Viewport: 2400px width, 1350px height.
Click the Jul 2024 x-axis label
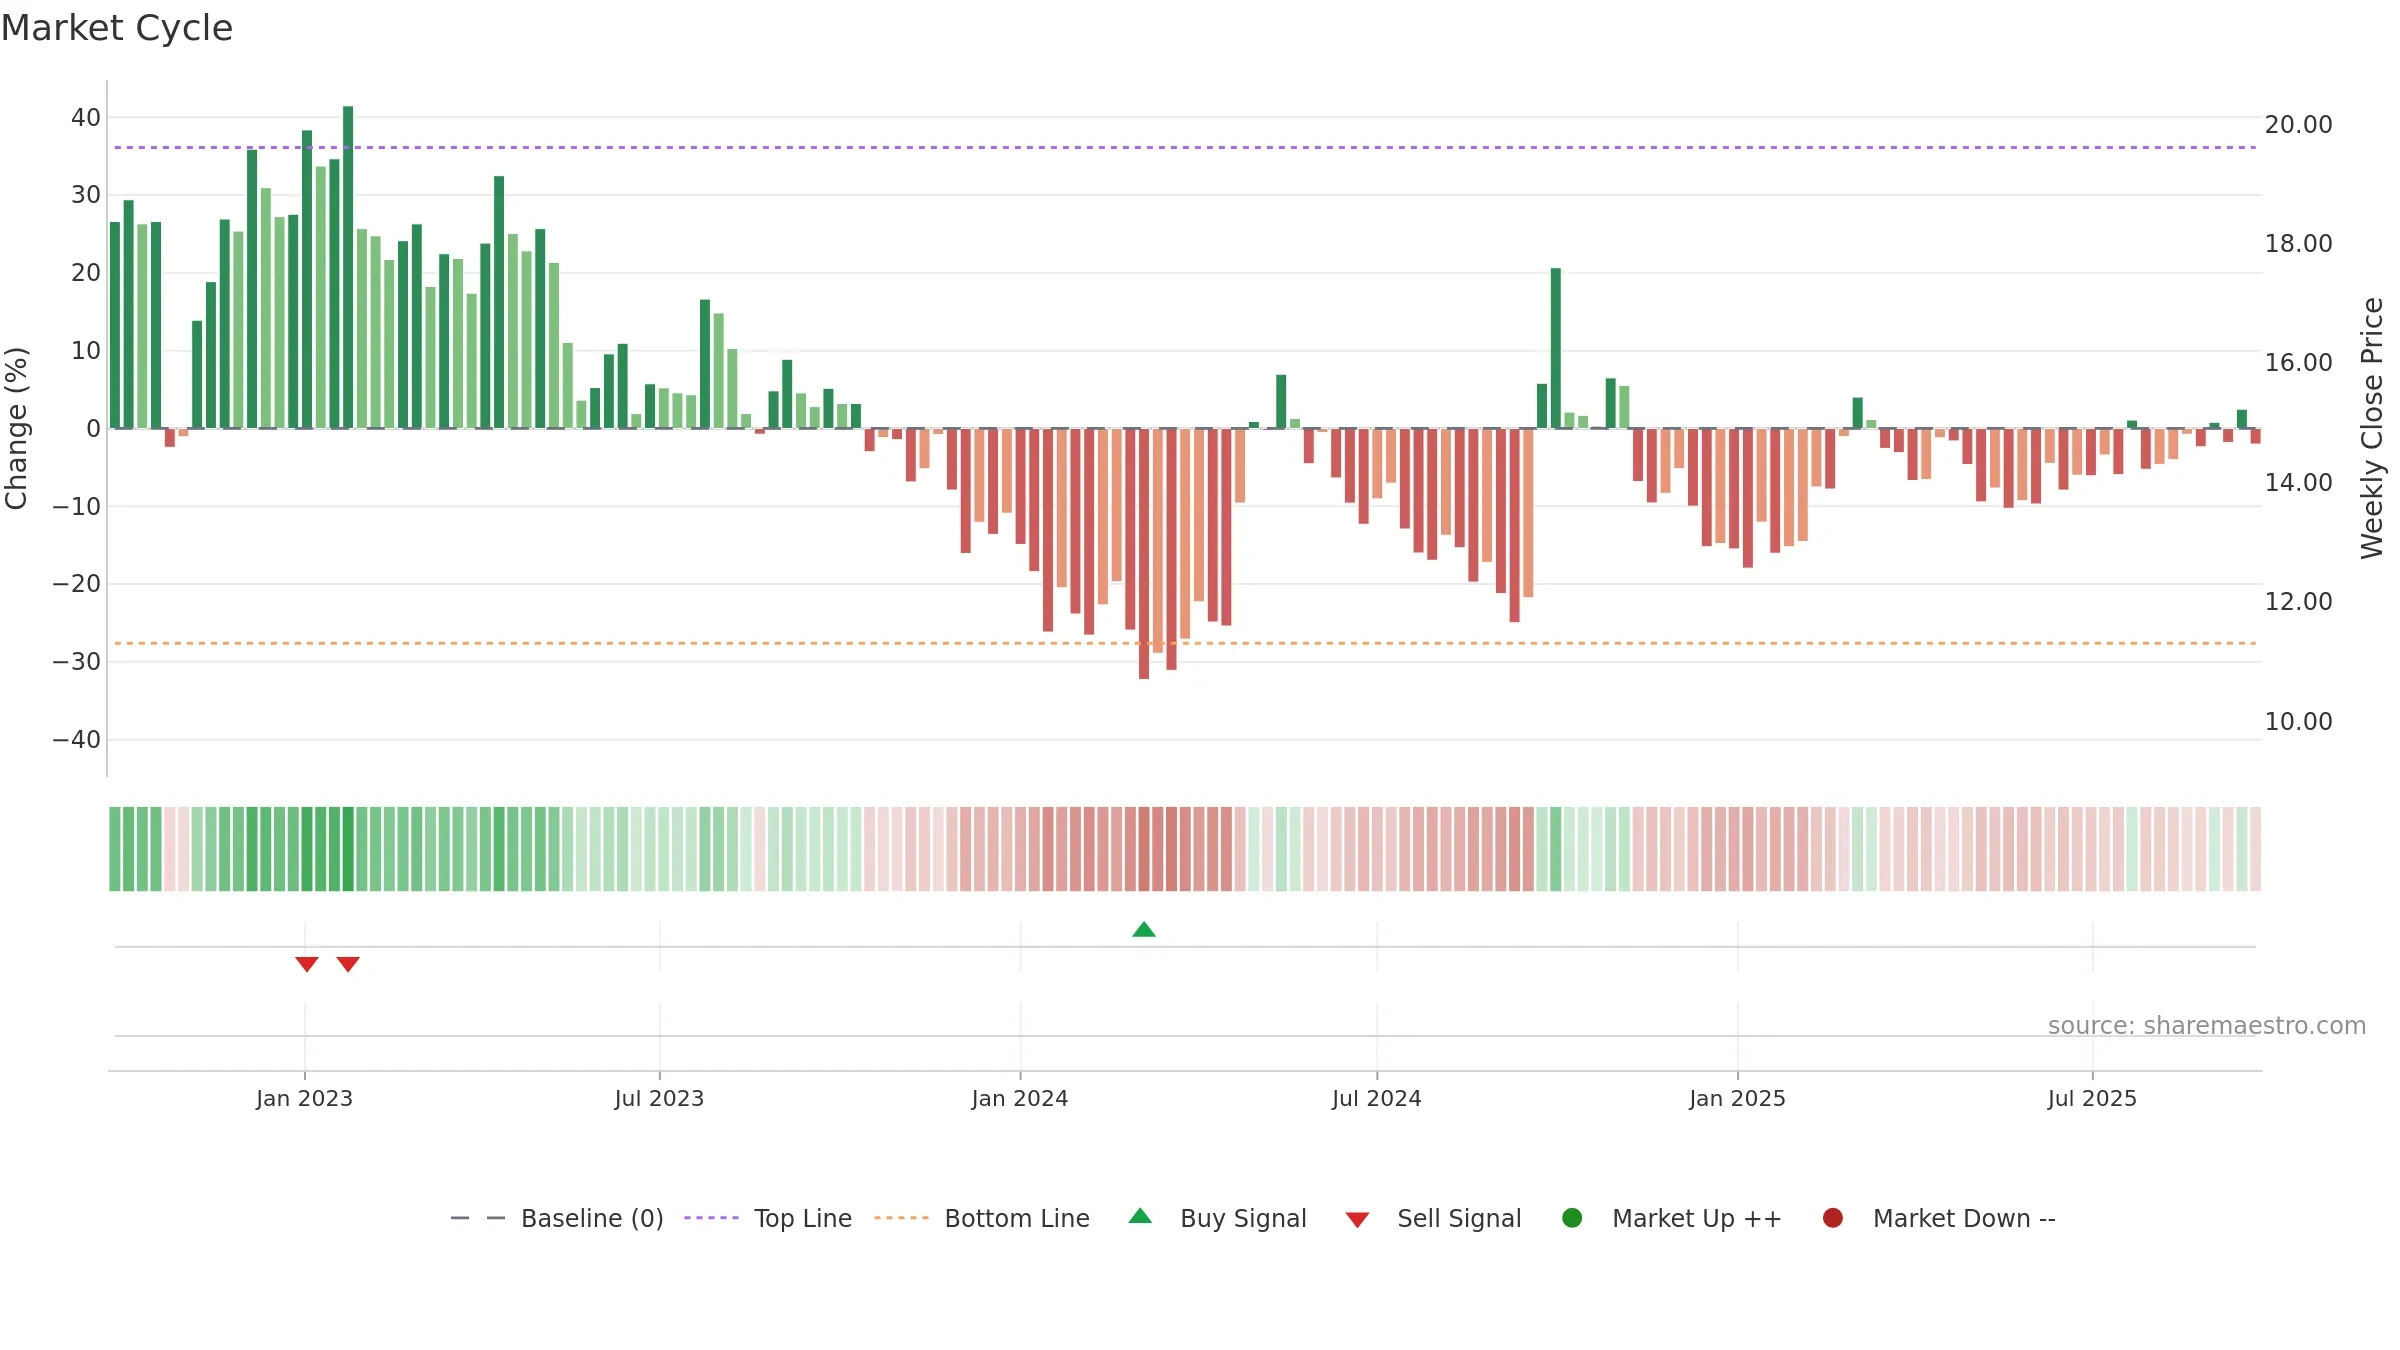click(x=1376, y=1098)
